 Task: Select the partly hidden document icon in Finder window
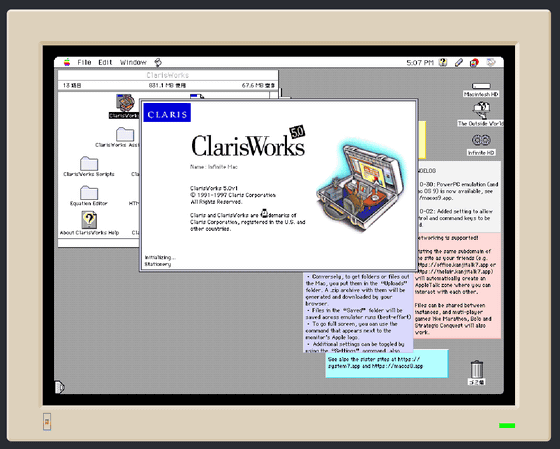(x=197, y=97)
